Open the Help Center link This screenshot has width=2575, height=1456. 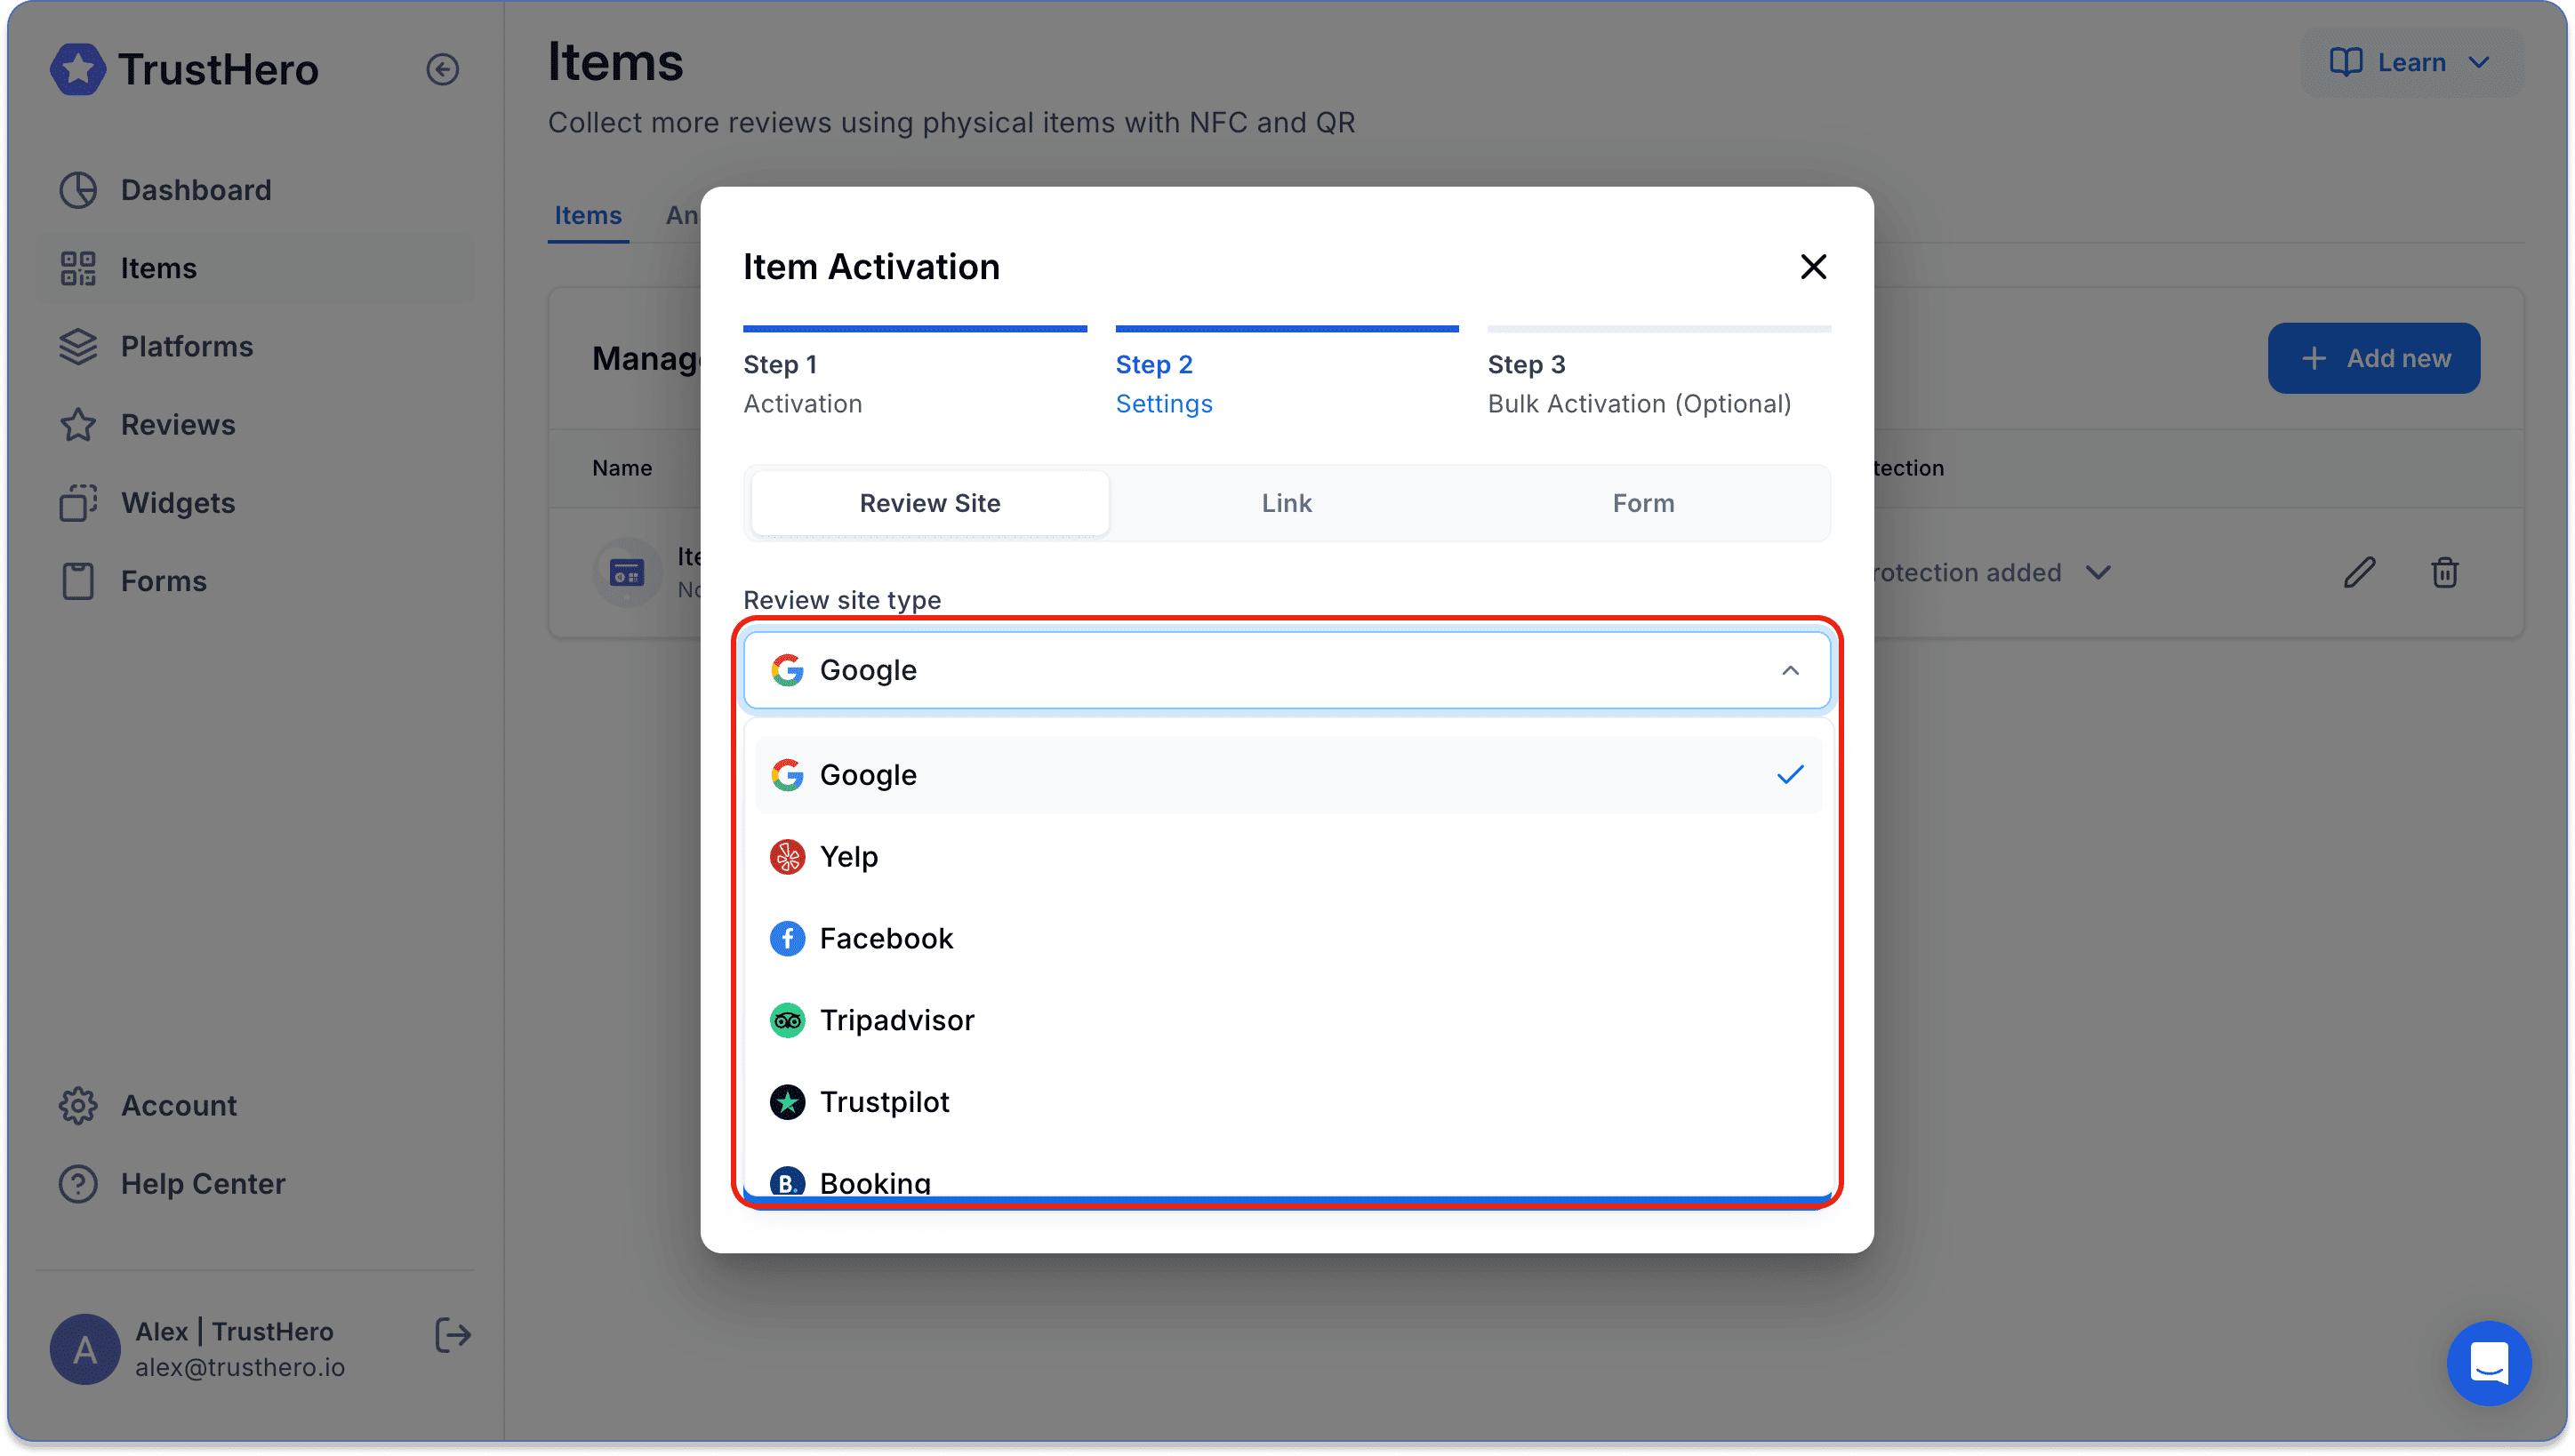pyautogui.click(x=202, y=1183)
